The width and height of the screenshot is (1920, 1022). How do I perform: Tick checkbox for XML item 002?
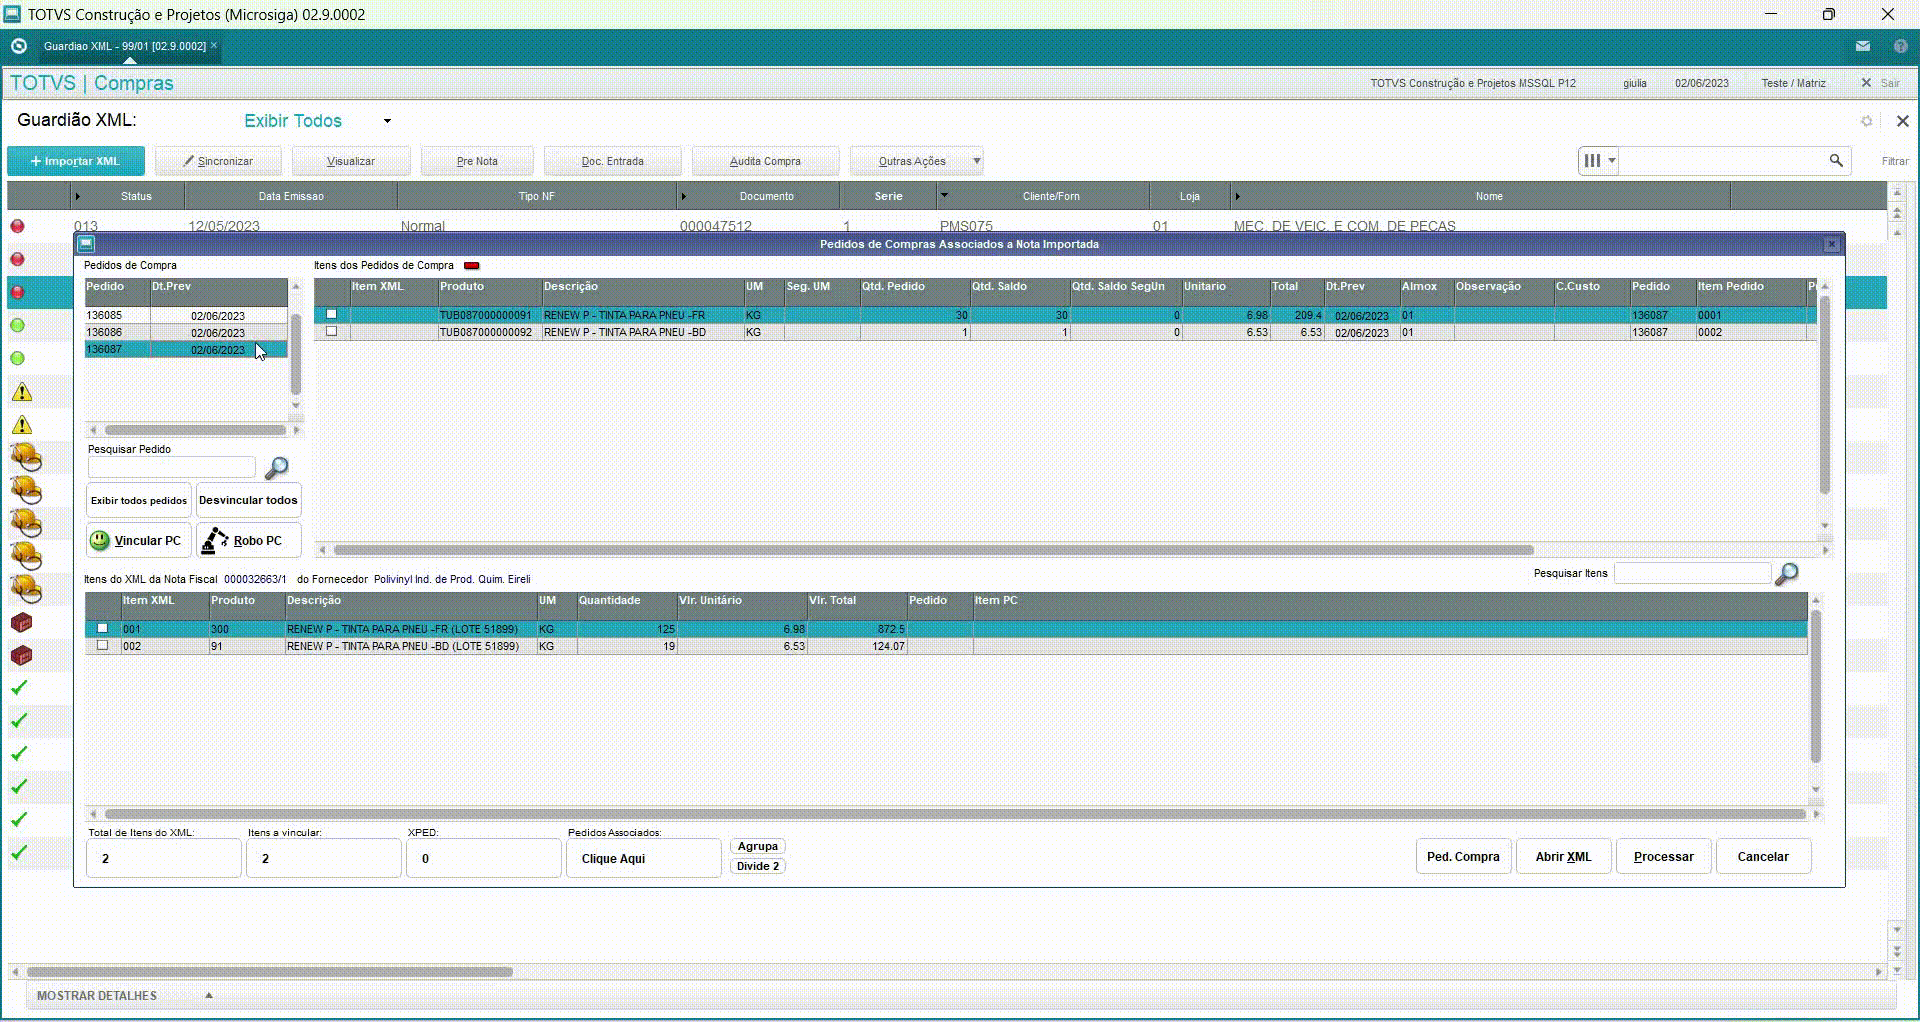point(102,645)
